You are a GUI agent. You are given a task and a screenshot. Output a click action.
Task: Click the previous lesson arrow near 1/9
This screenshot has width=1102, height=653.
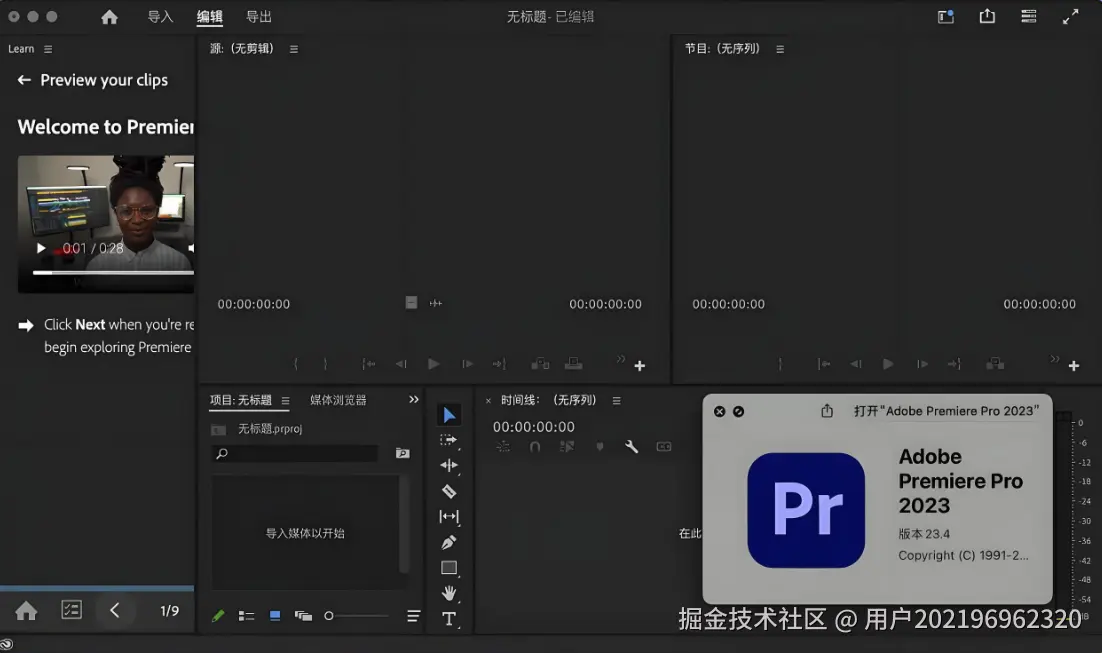(116, 610)
